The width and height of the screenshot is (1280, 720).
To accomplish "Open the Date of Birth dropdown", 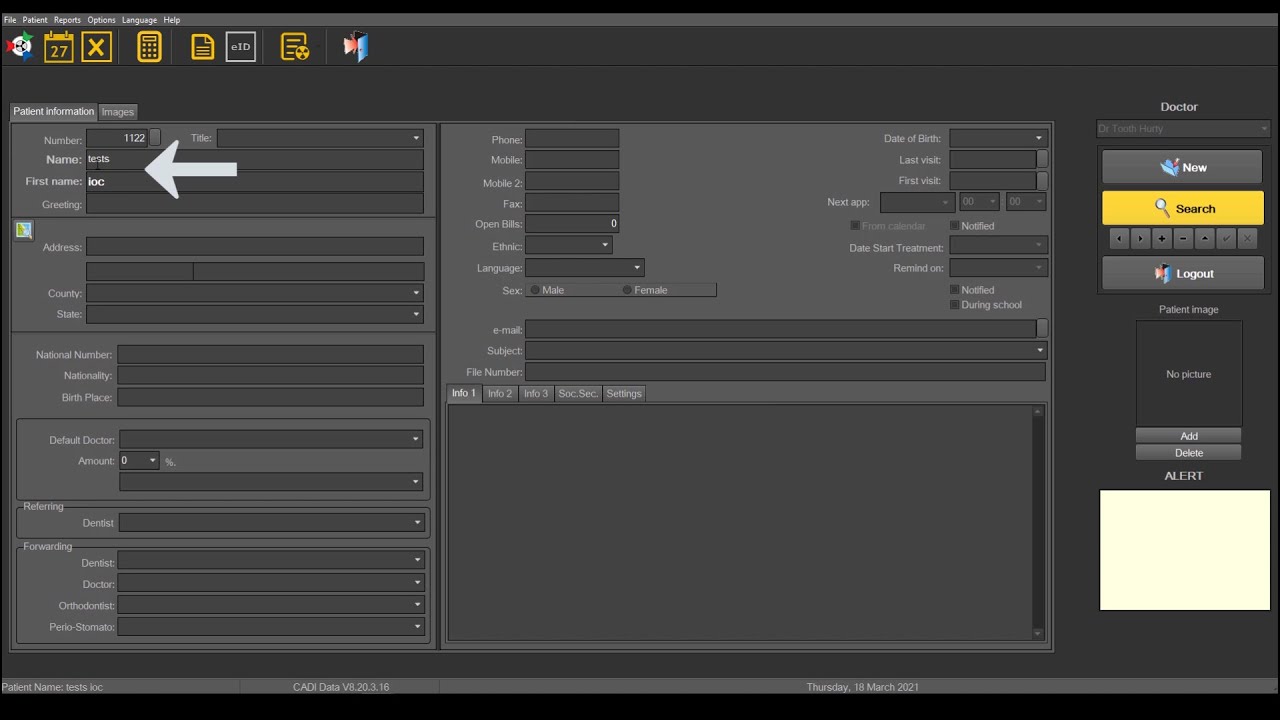I will tap(997, 138).
